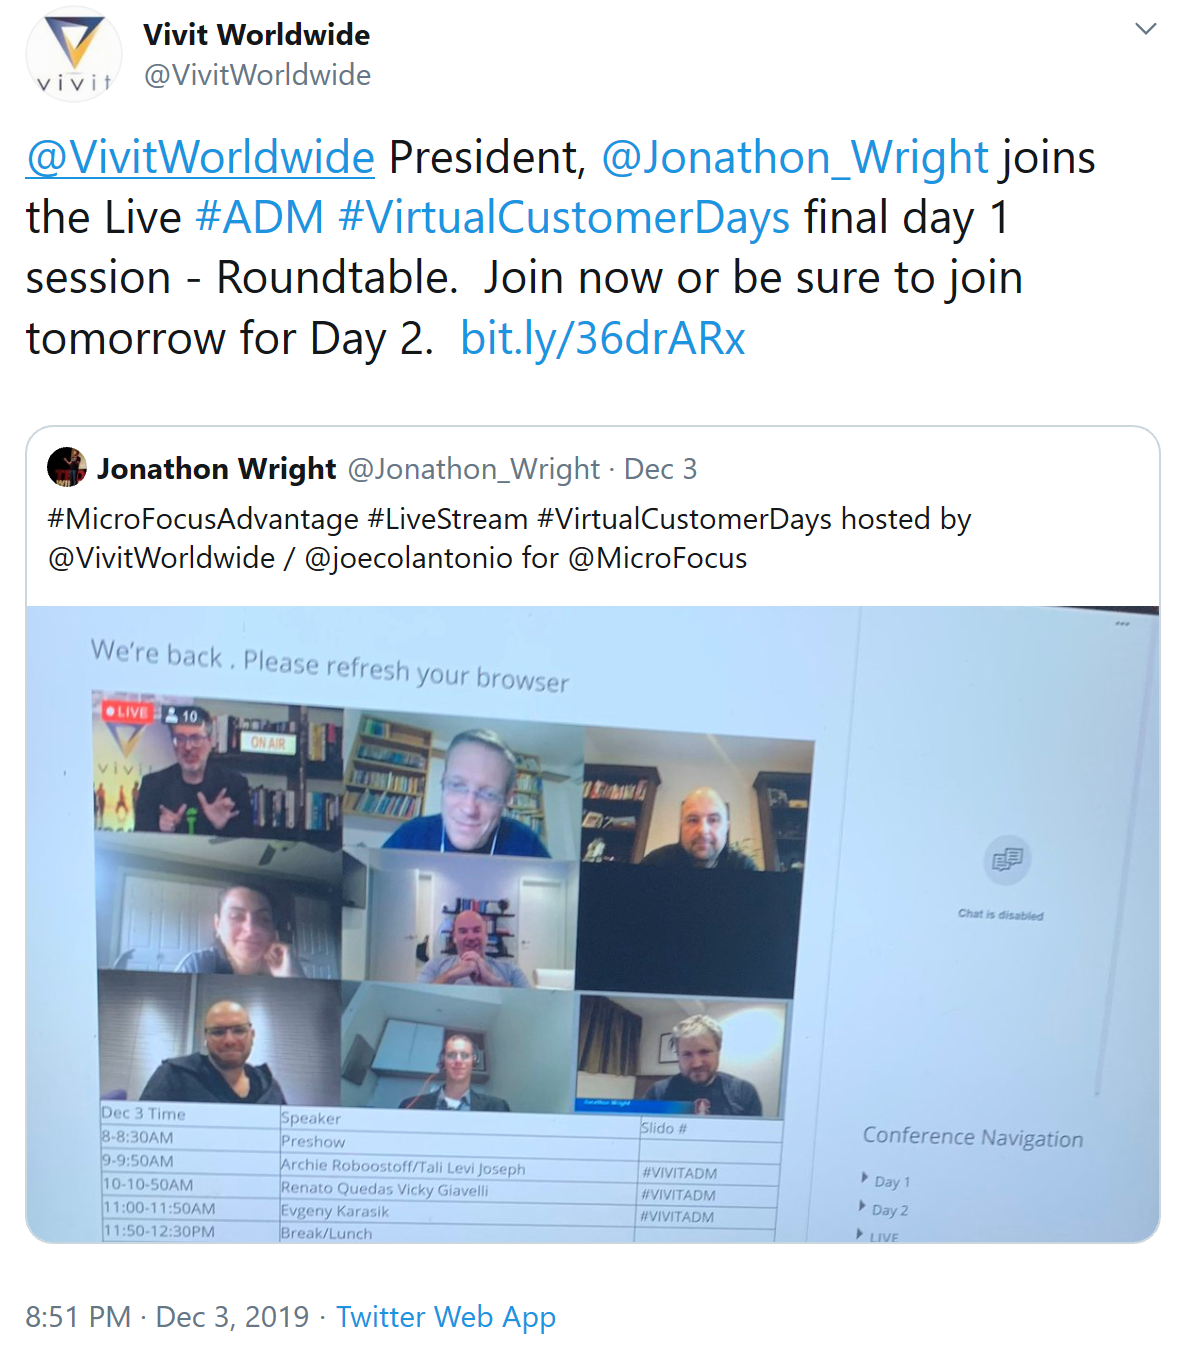Open the tweet options chevron menu
This screenshot has width=1180, height=1350.
click(1146, 29)
